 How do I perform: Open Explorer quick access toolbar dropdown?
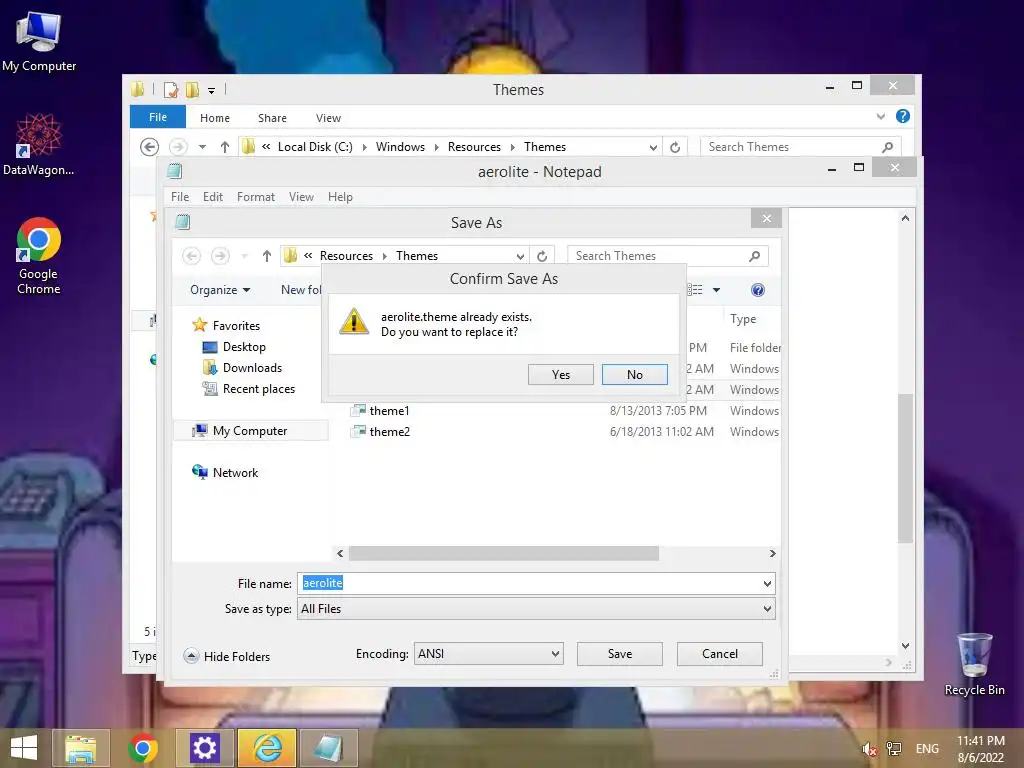212,91
